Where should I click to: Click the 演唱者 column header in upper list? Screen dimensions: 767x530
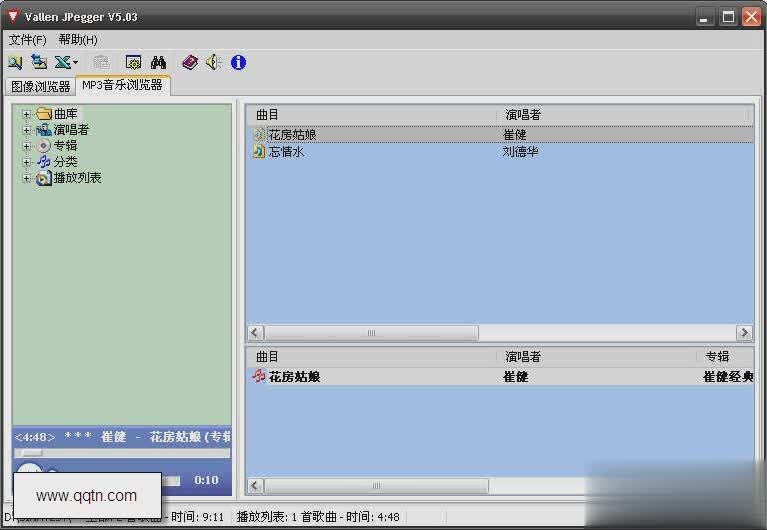624,115
